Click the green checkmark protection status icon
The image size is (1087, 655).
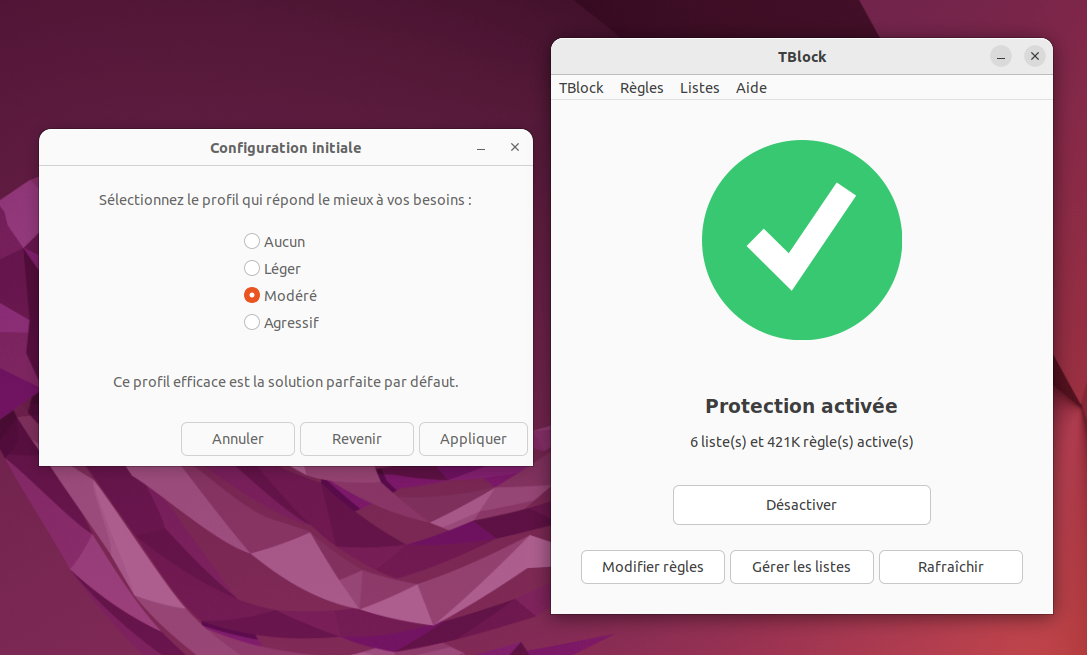801,241
